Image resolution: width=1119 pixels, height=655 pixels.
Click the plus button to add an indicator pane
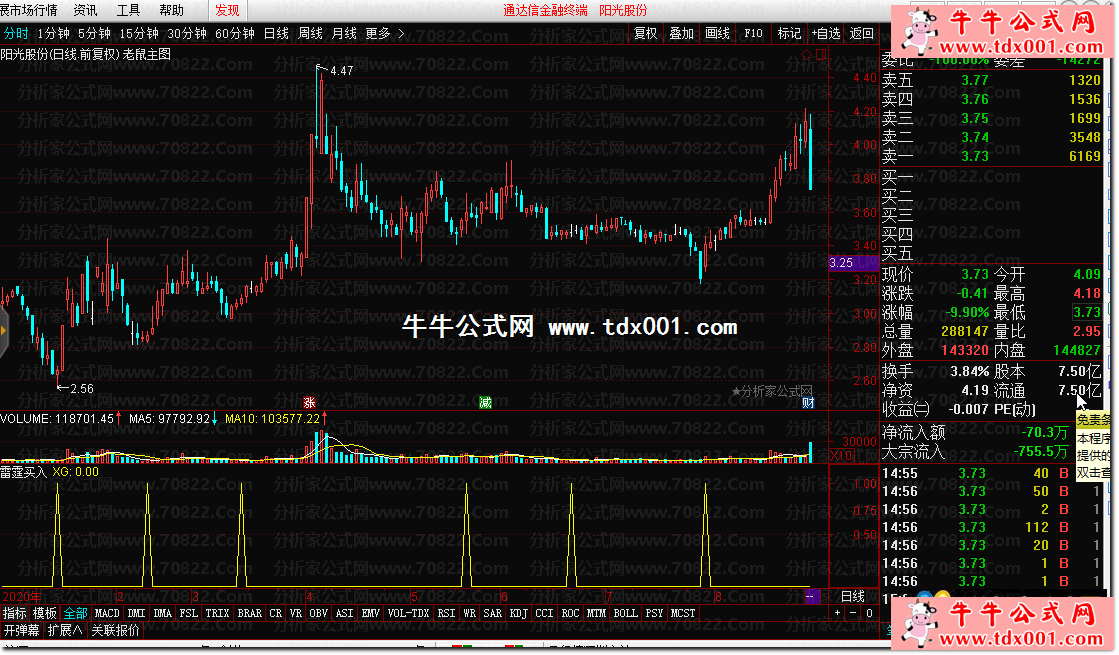click(x=838, y=613)
